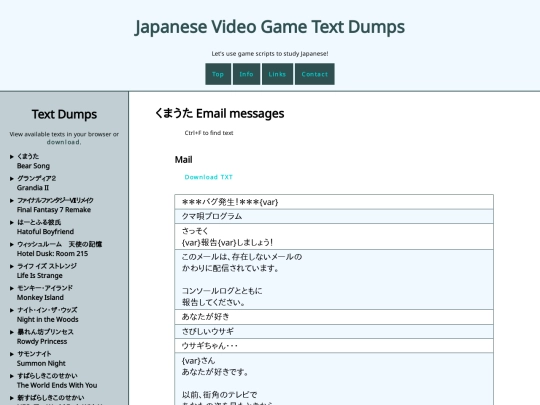
Task: Expand the Life Is Strange entry
Action: (12, 266)
